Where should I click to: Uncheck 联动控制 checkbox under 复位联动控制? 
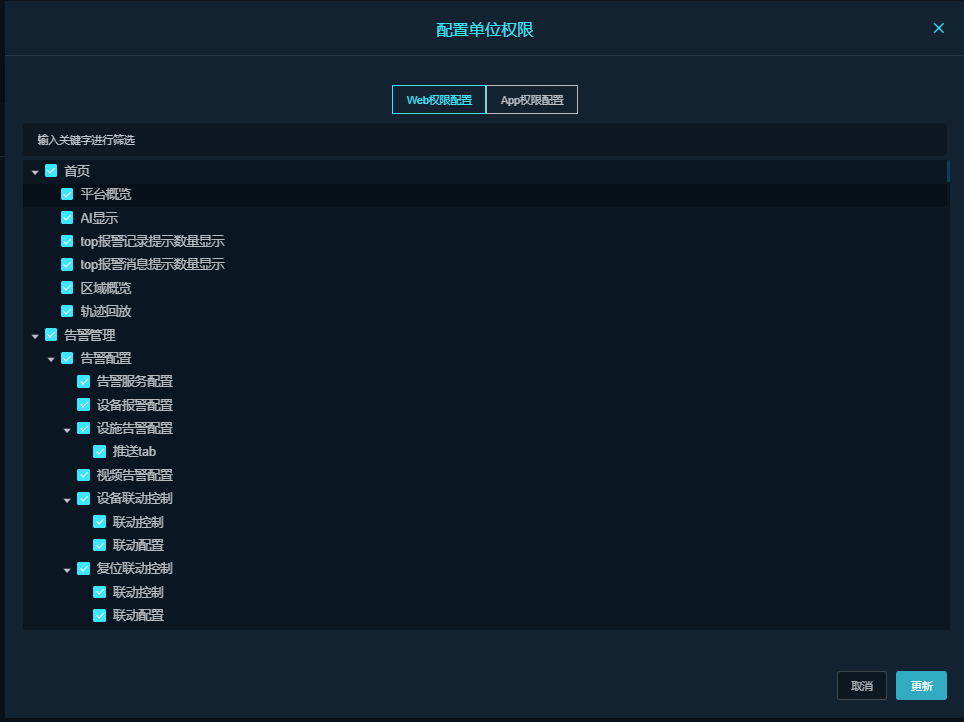pos(100,592)
